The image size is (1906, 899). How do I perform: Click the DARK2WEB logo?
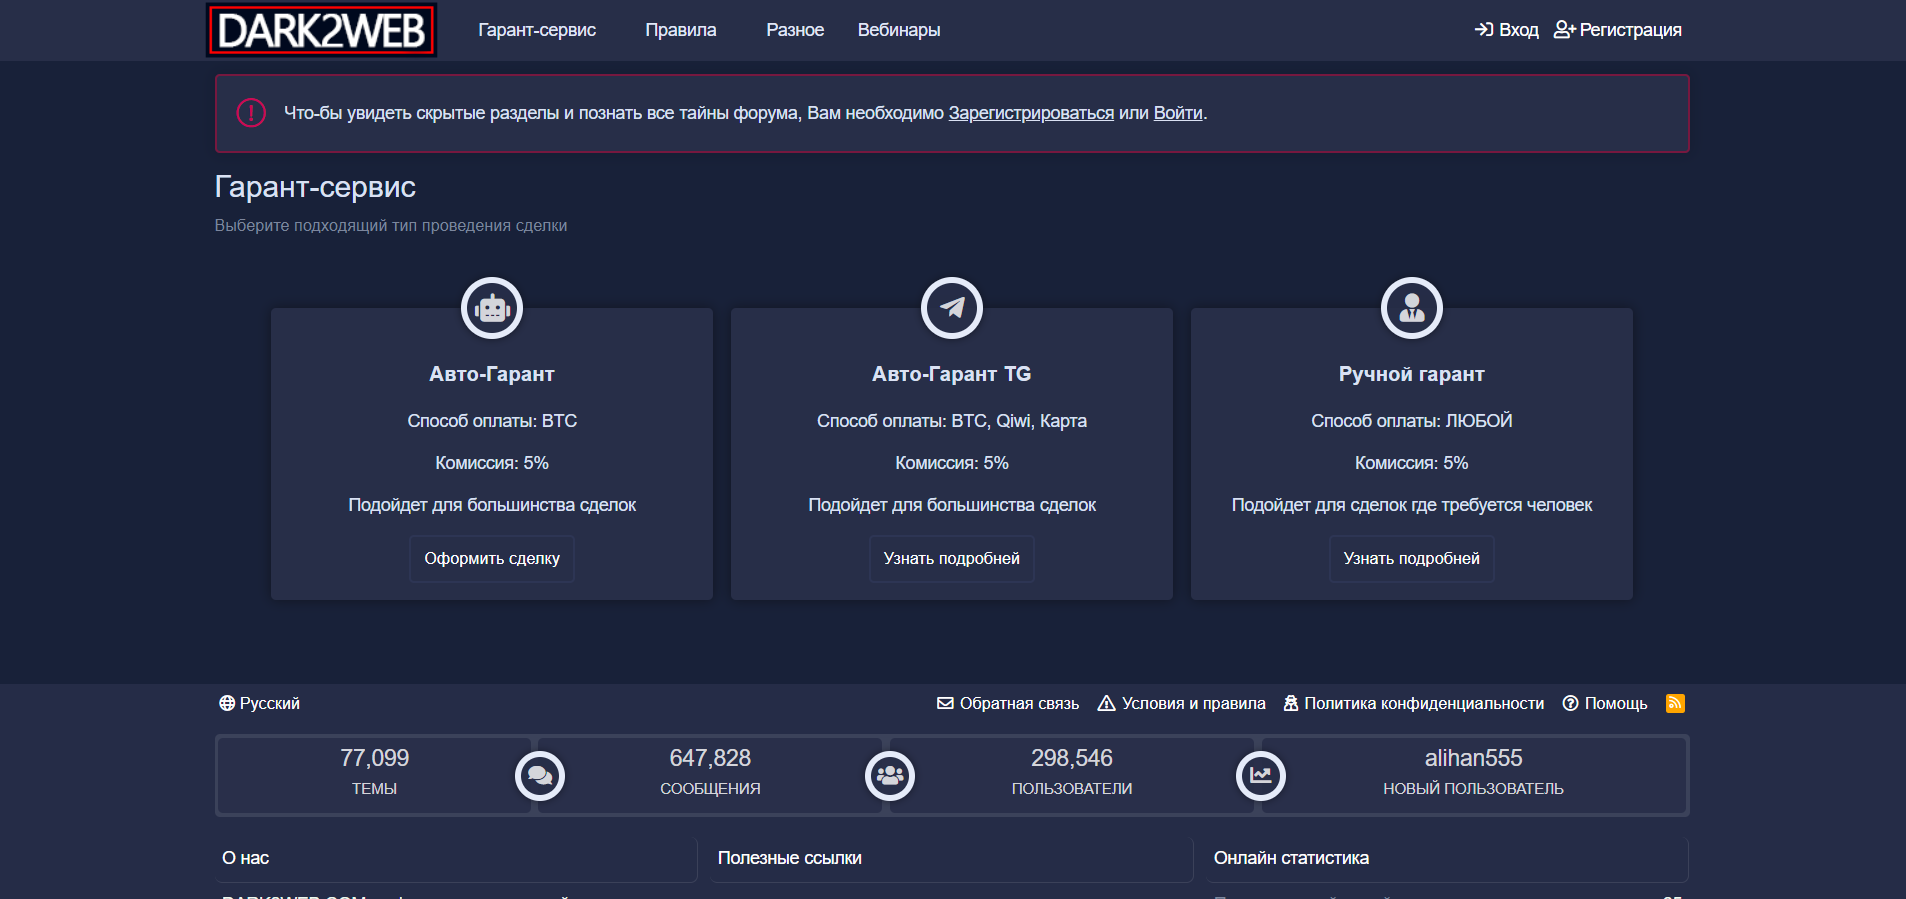tap(321, 30)
